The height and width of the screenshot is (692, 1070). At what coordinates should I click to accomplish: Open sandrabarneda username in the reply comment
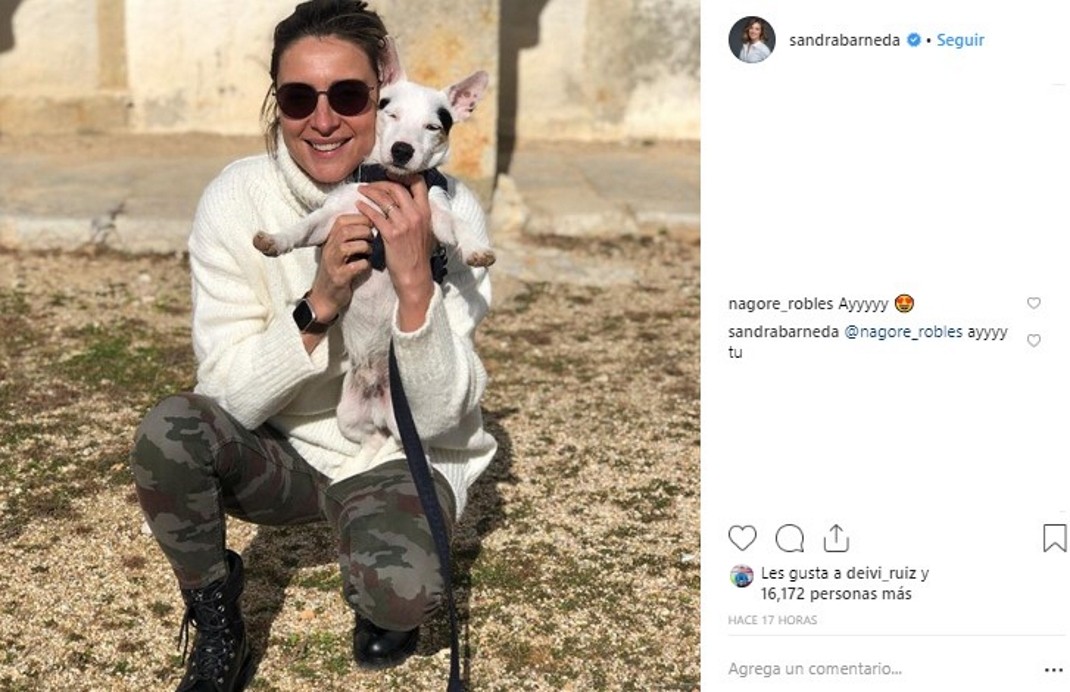click(x=783, y=332)
